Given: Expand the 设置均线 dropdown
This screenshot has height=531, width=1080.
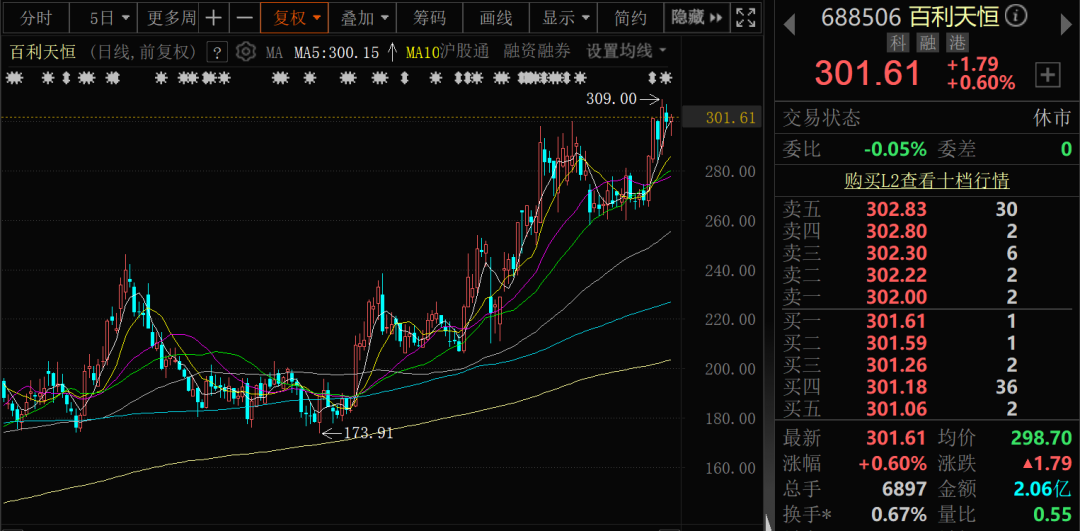Looking at the screenshot, I should point(626,51).
